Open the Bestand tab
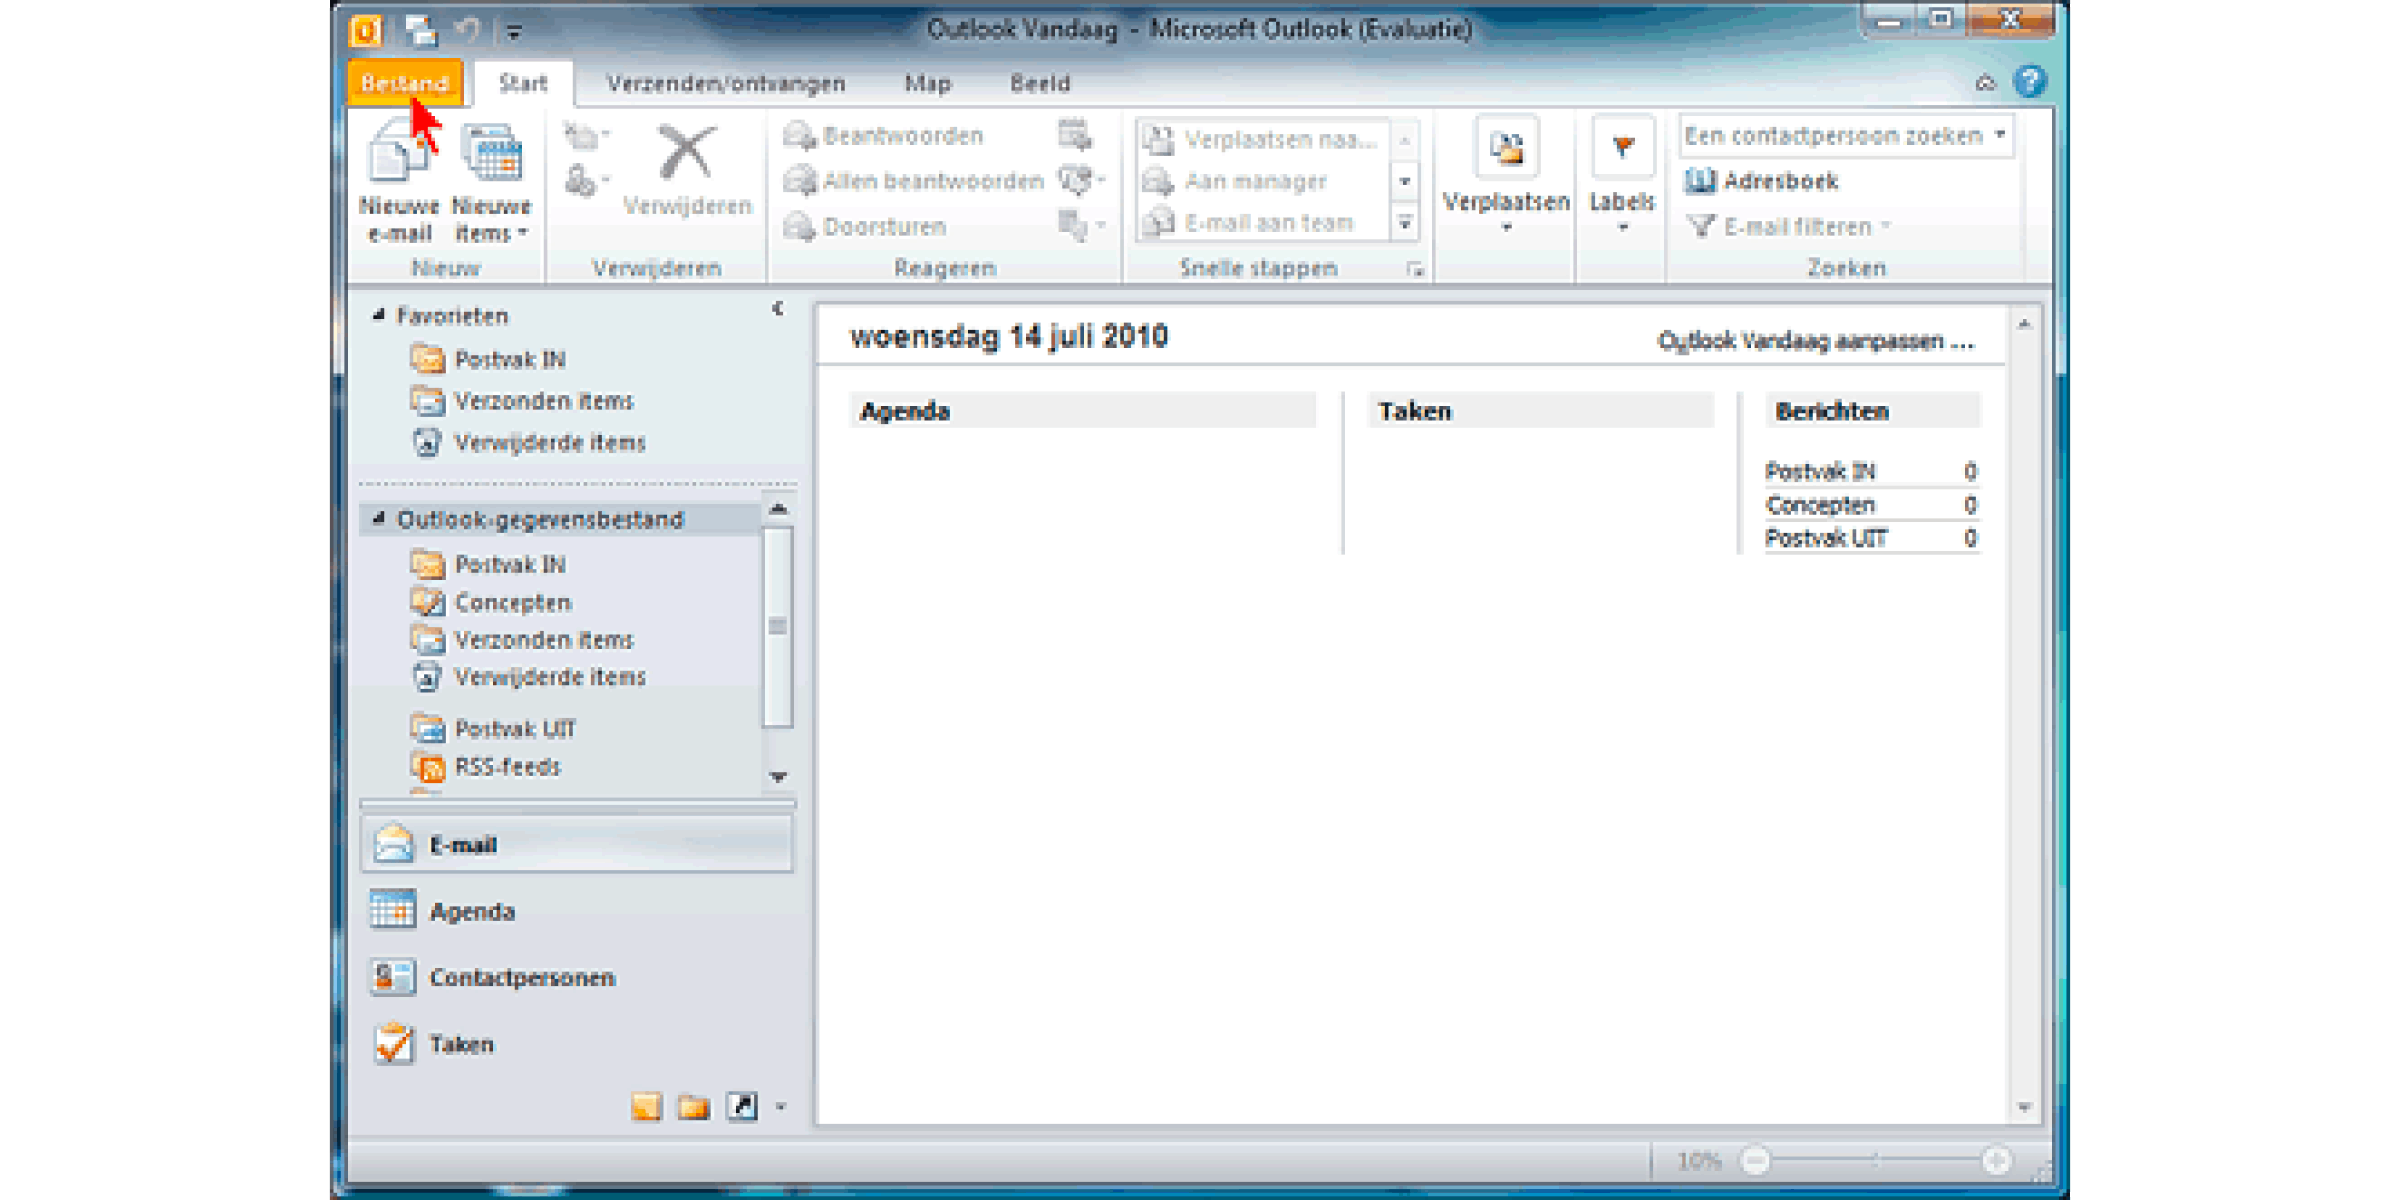Image resolution: width=2400 pixels, height=1200 pixels. pos(405,83)
